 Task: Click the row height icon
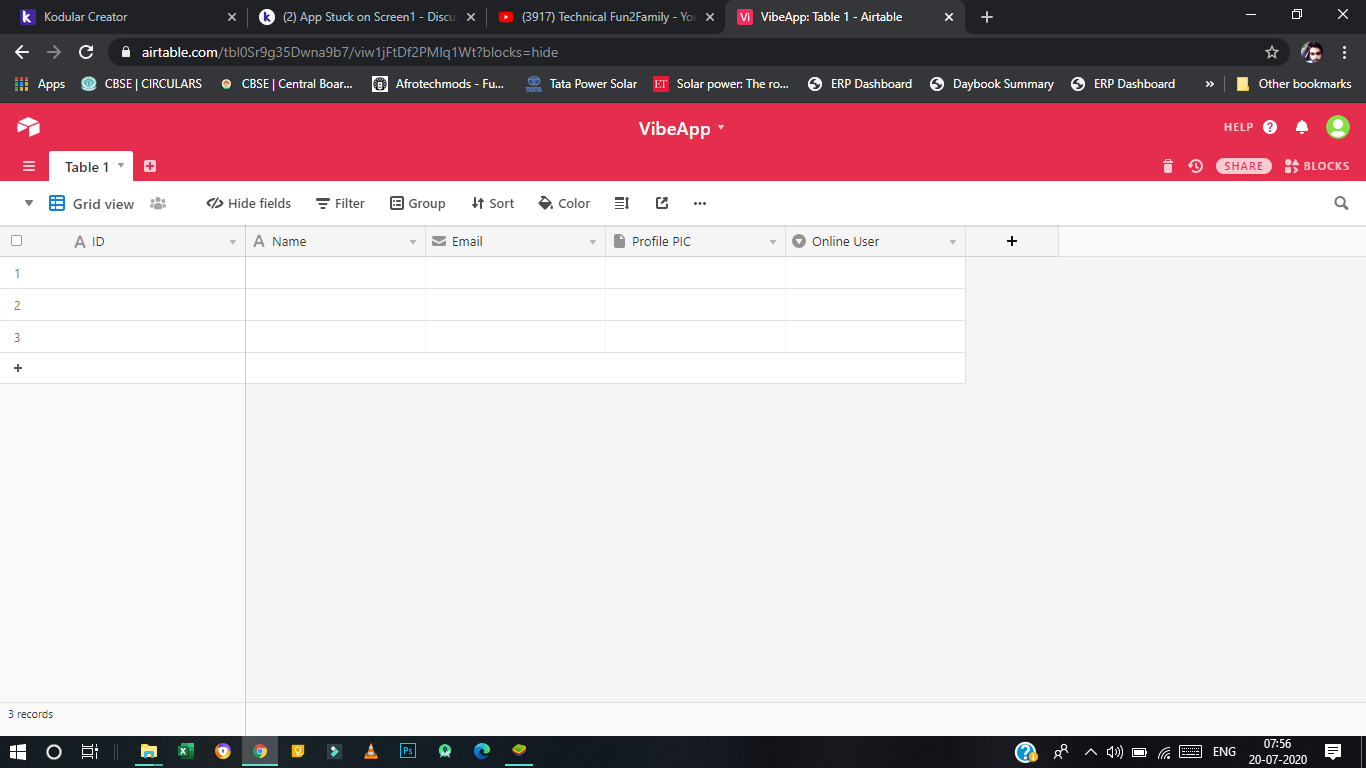tap(621, 203)
